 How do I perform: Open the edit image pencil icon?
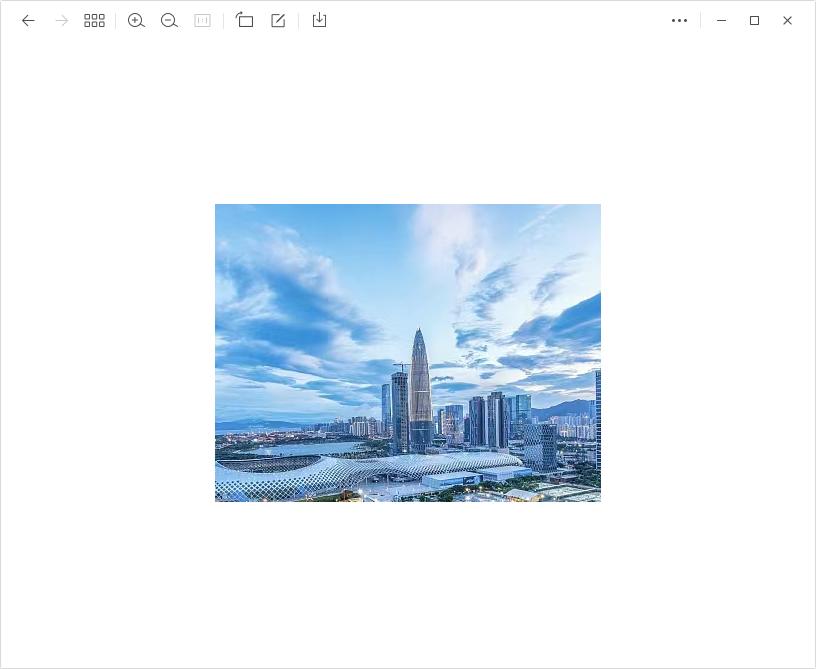point(278,20)
